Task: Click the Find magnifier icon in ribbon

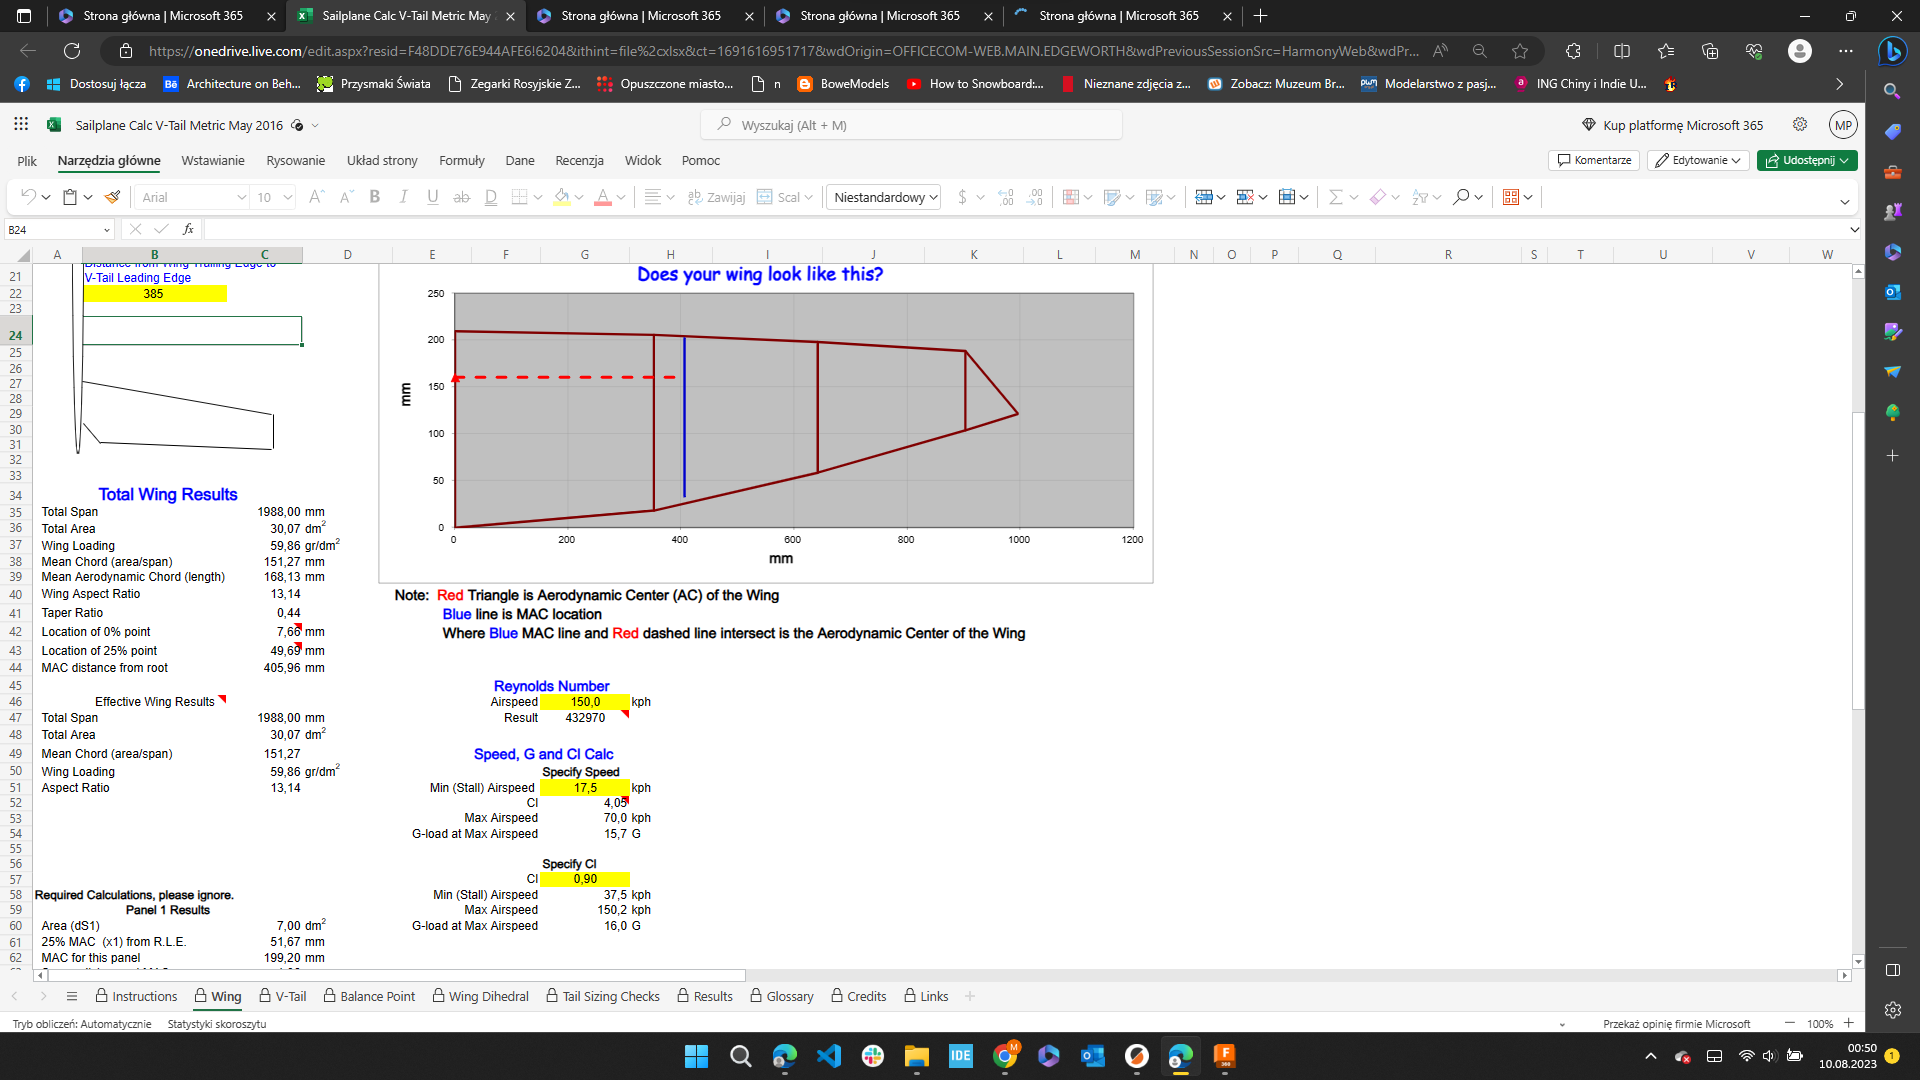Action: coord(1461,197)
